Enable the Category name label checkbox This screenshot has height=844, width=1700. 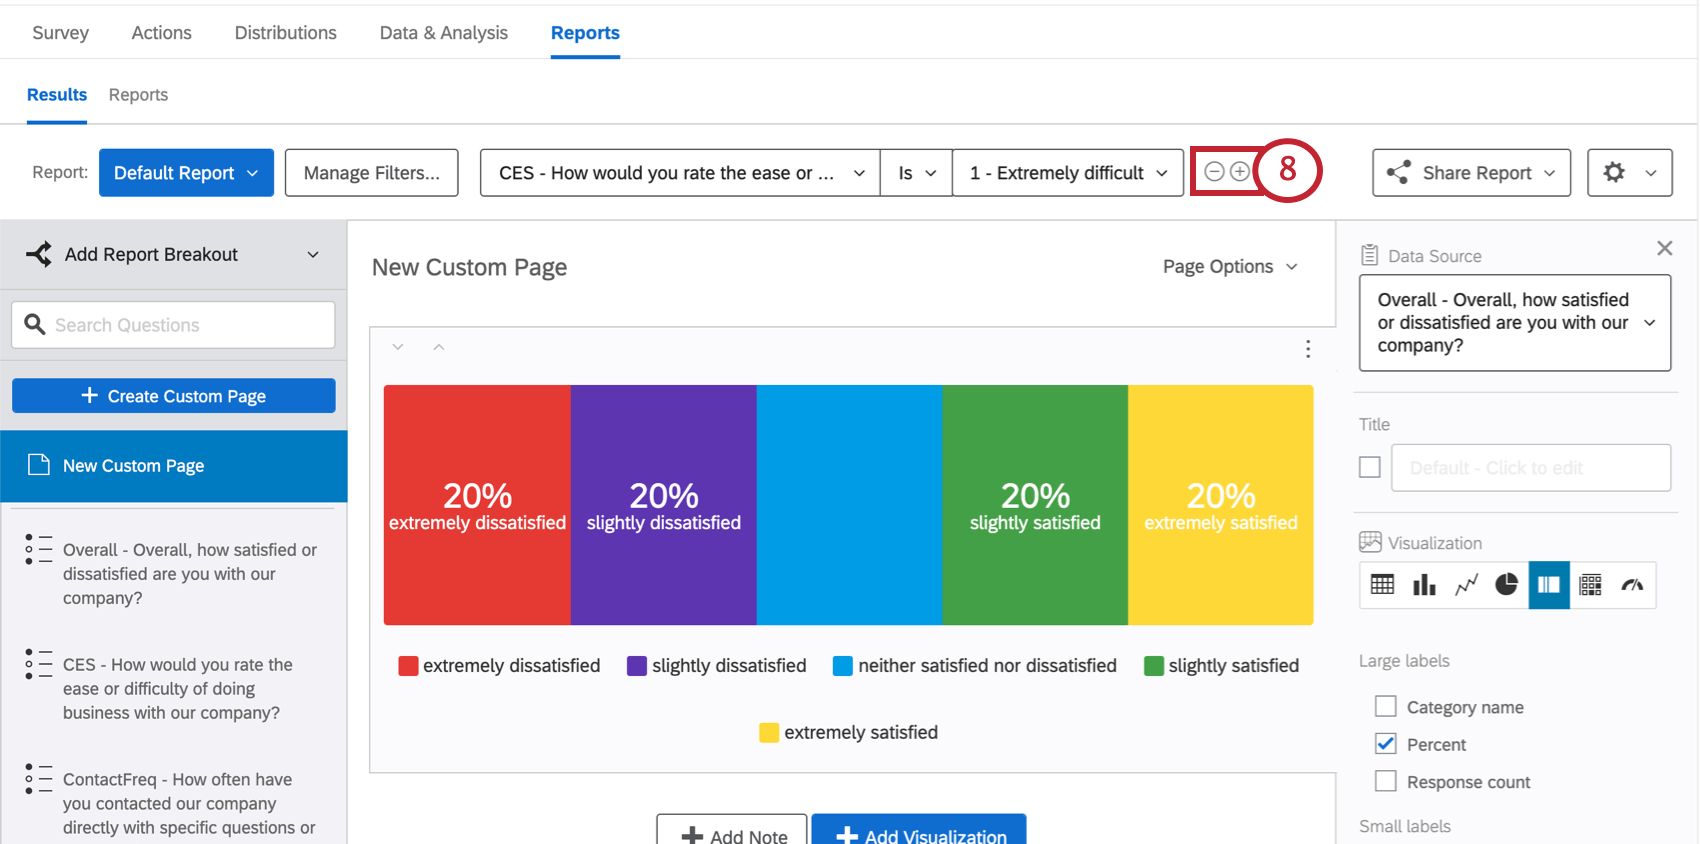tap(1386, 707)
